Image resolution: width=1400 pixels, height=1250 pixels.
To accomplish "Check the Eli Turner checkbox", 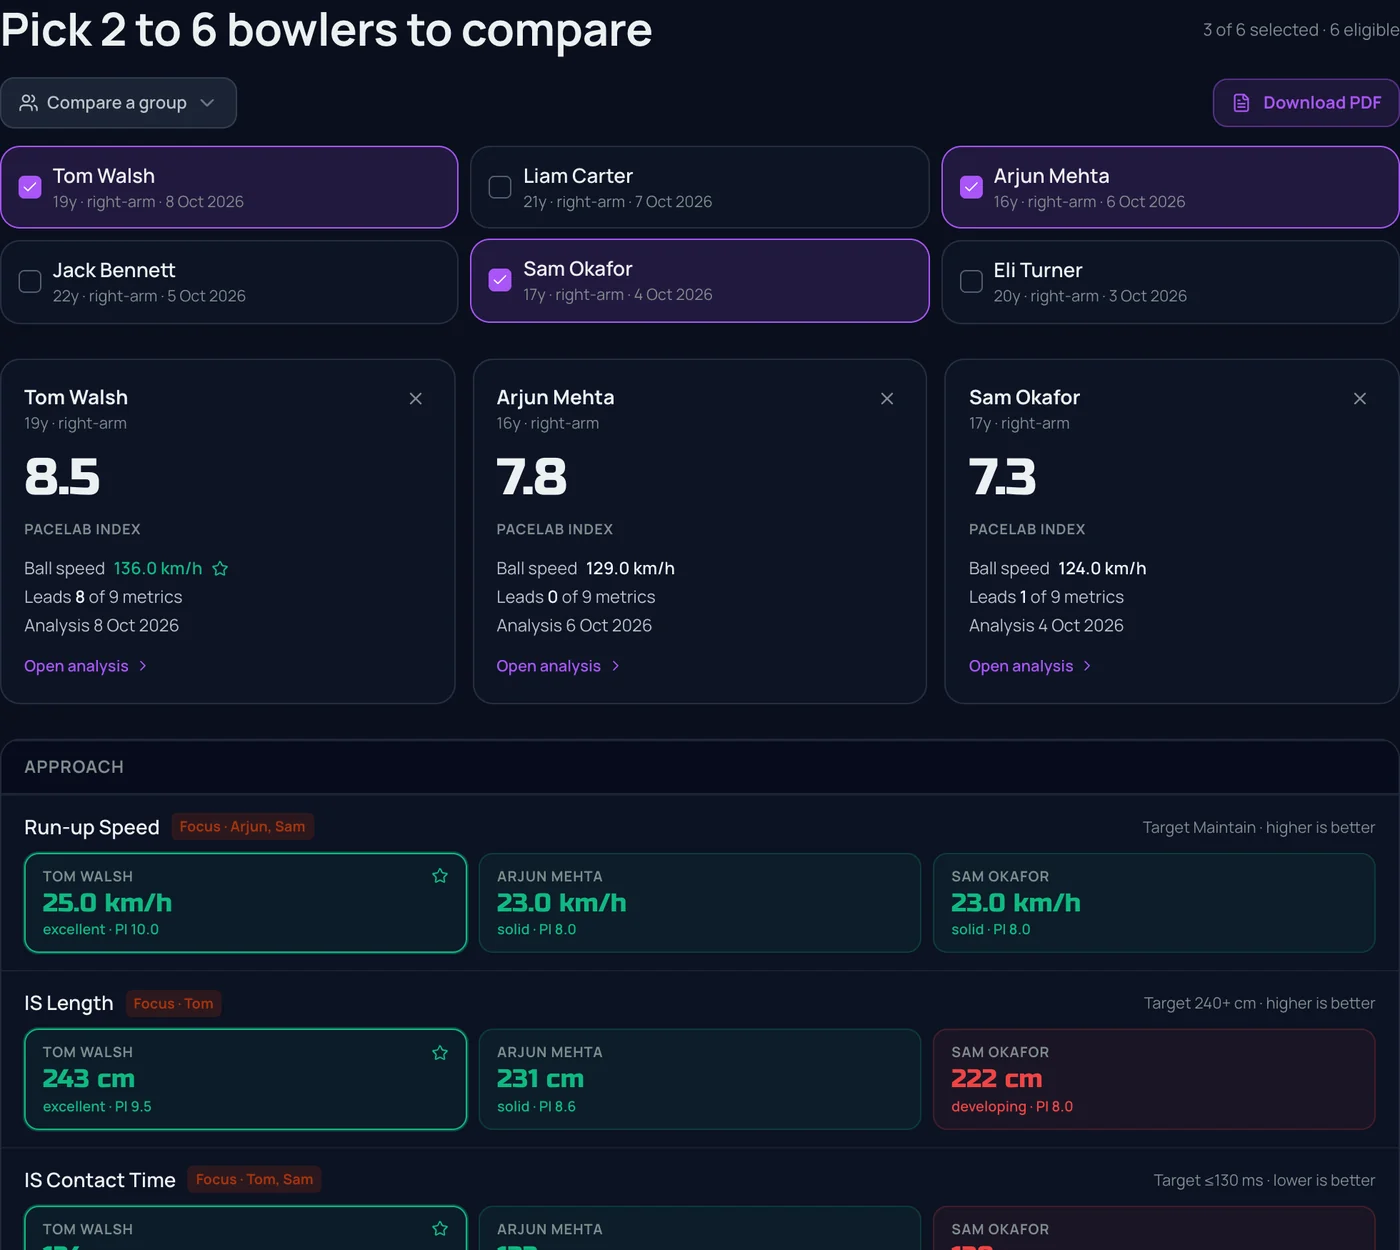I will [x=971, y=282].
